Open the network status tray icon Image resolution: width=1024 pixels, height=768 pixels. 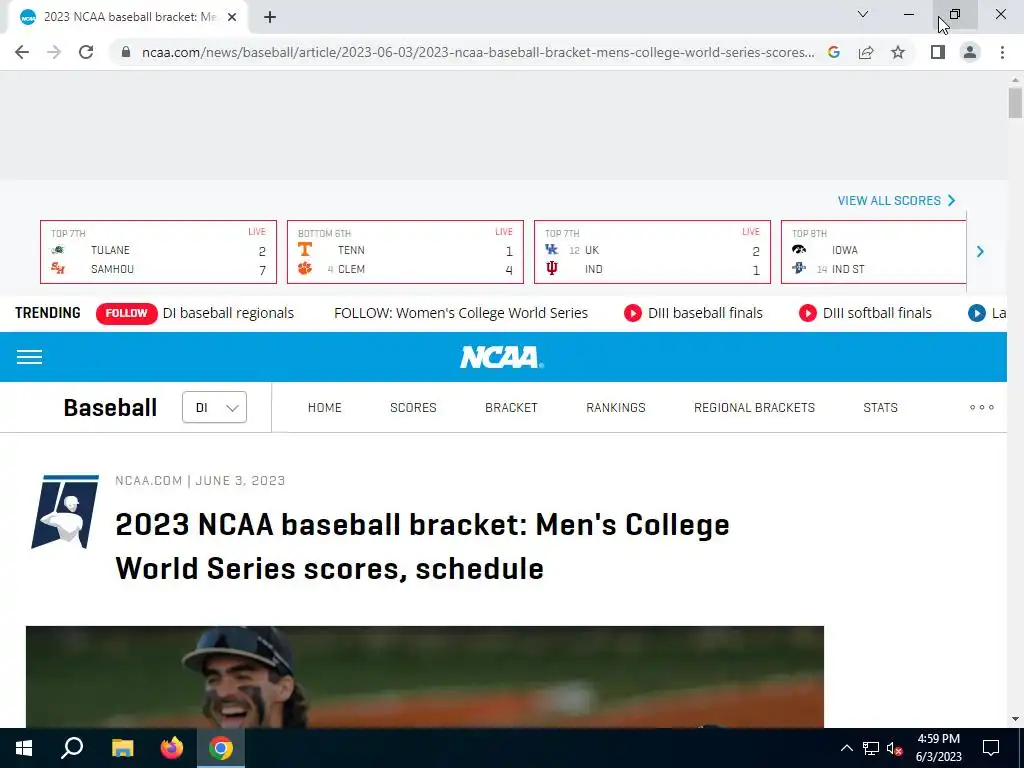pyautogui.click(x=871, y=748)
